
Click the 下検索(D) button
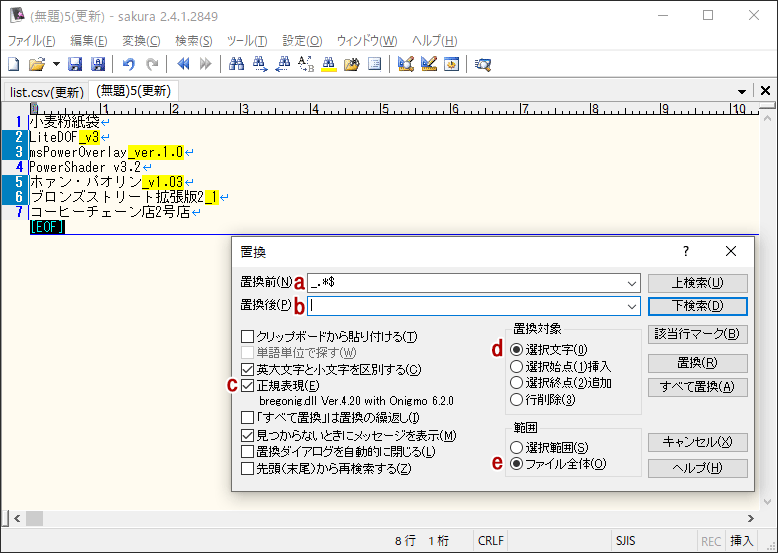(698, 306)
